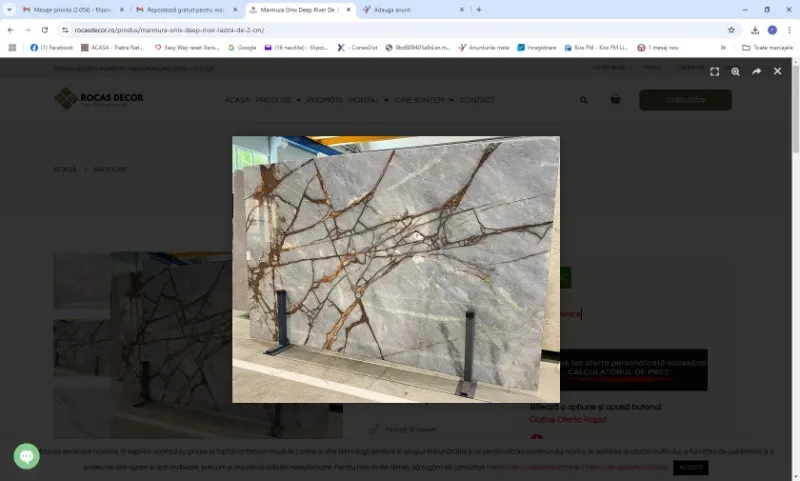The width and height of the screenshot is (800, 481).
Task: Open the apps grid in bookmarks bar
Action: [x=12, y=47]
